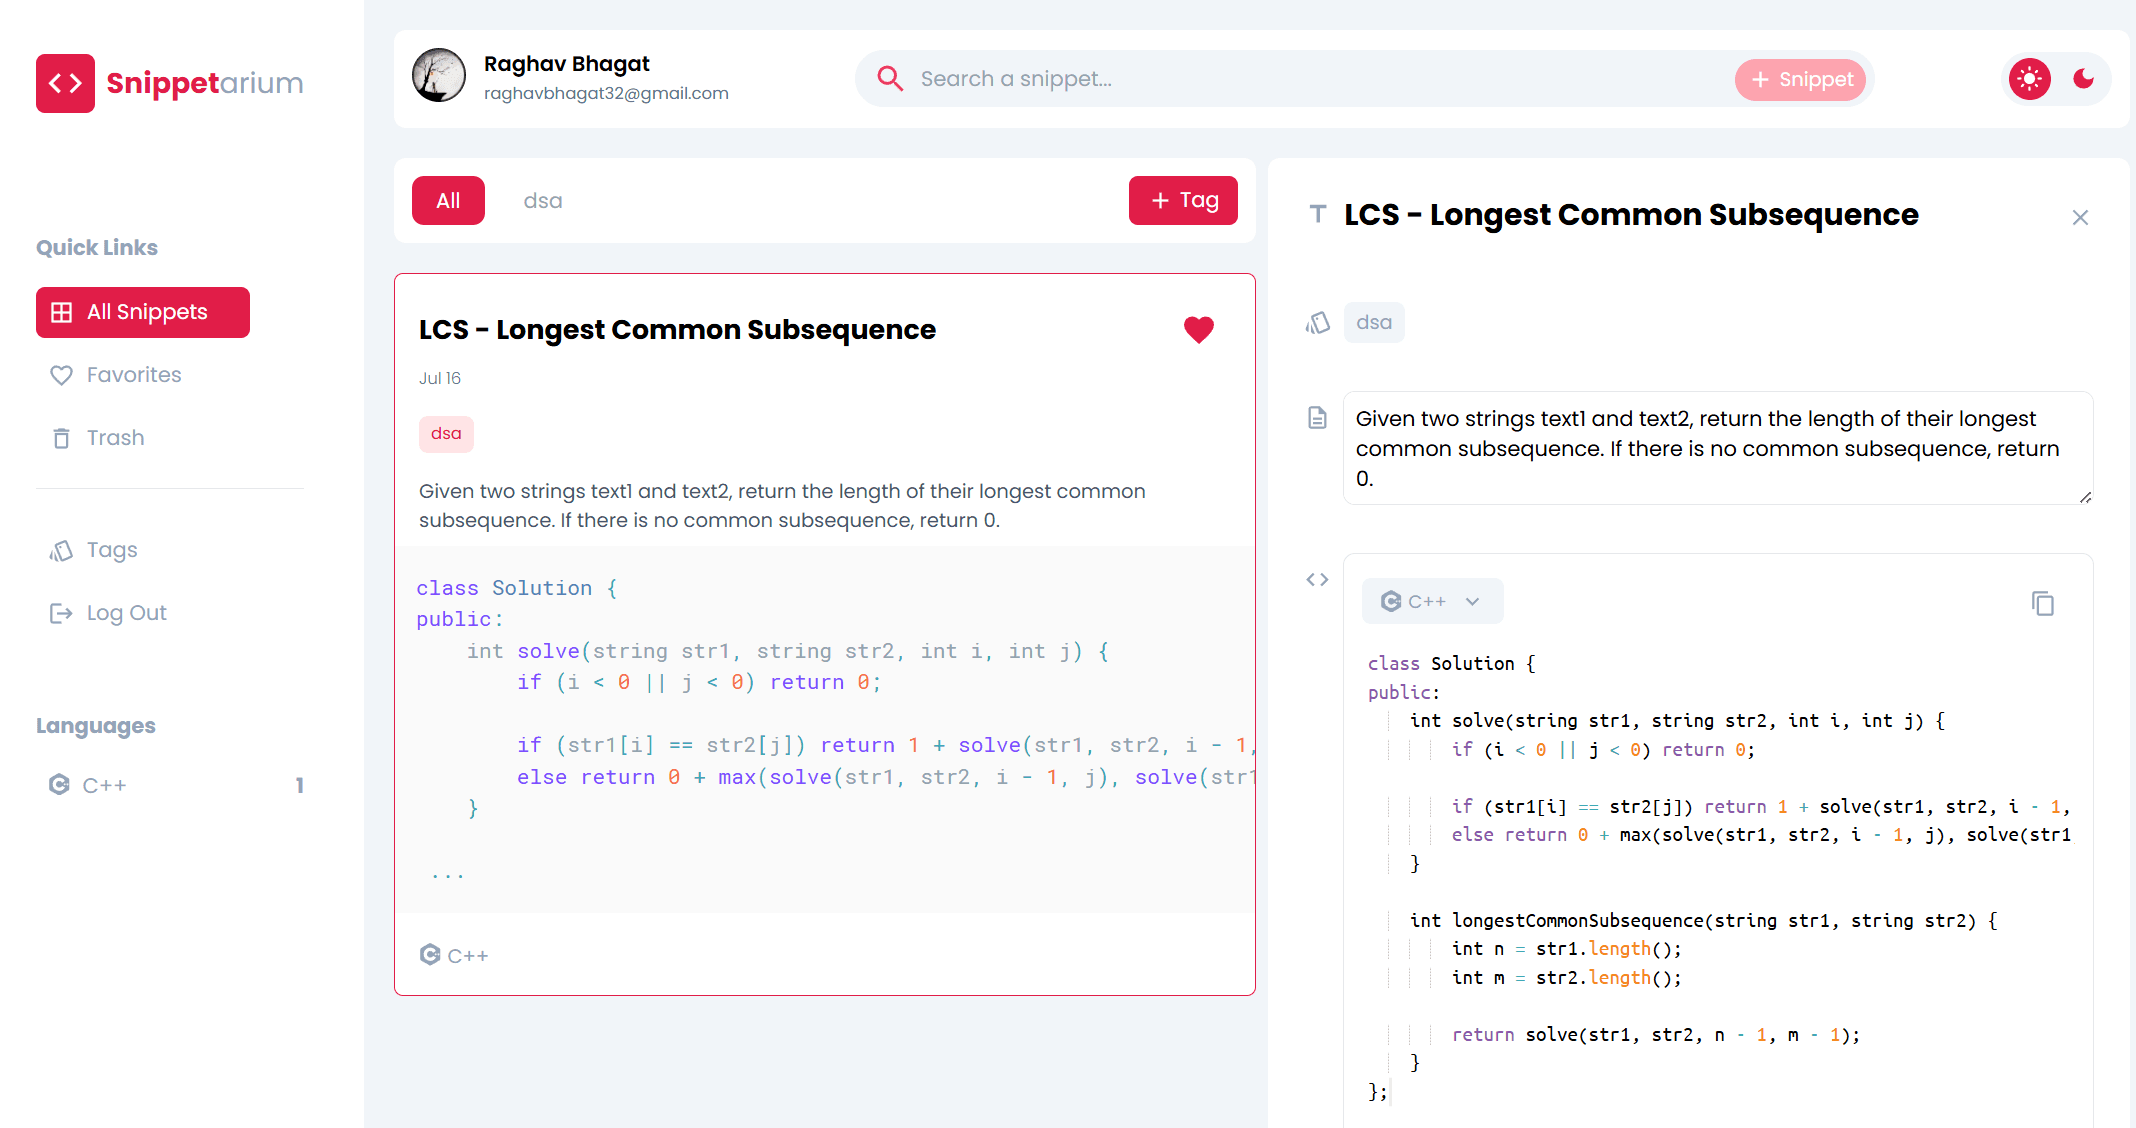Unfavorite the LCS snippet heart icon
2136x1128 pixels.
(x=1198, y=329)
